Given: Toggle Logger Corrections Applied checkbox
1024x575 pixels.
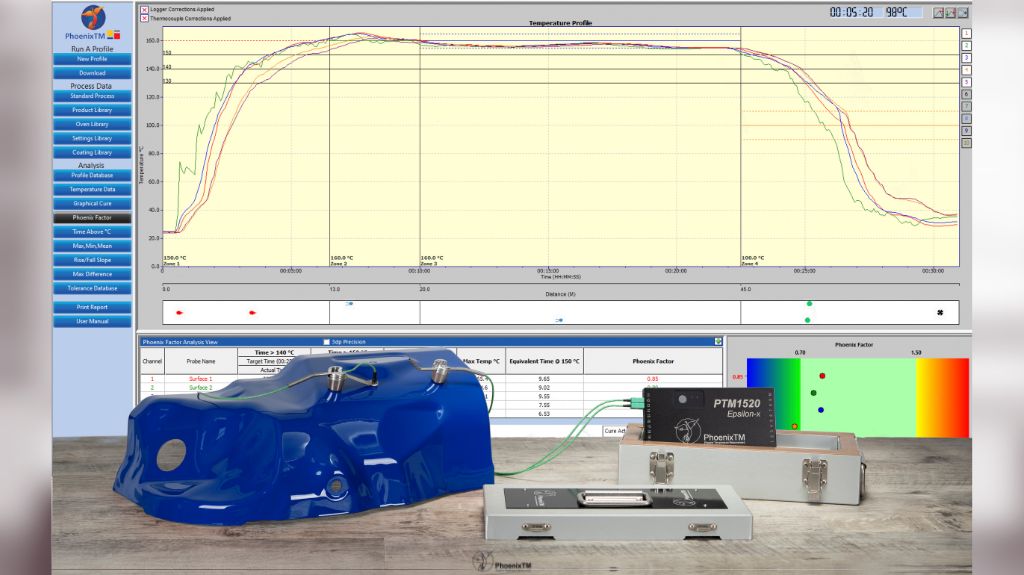Looking at the screenshot, I should [x=144, y=9].
